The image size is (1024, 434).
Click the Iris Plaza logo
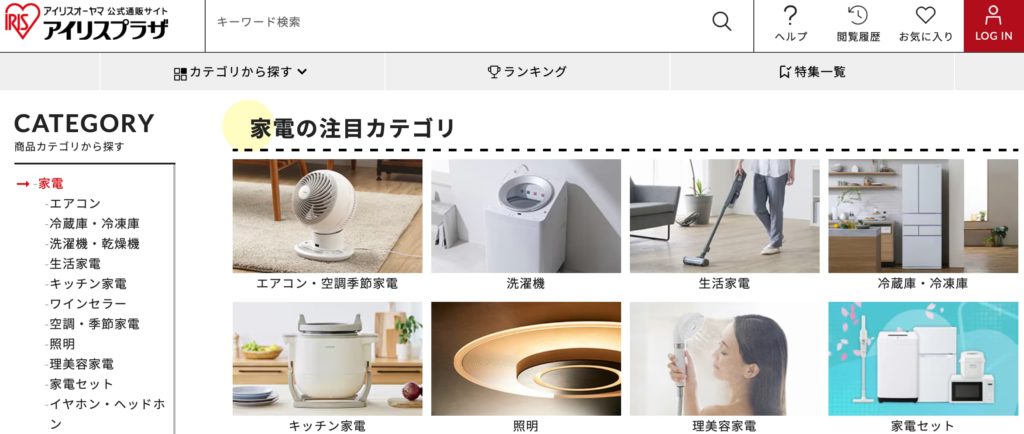tap(86, 22)
